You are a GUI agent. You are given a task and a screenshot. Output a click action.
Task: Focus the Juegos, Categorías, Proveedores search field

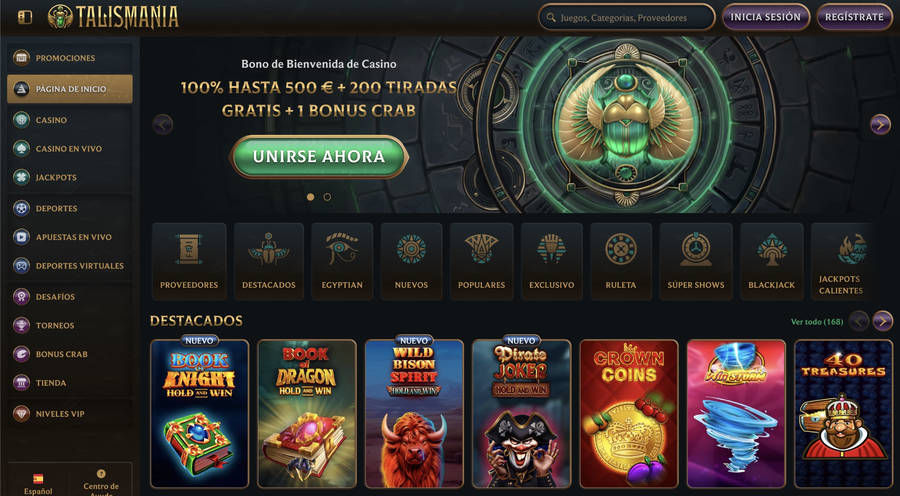pyautogui.click(x=627, y=17)
